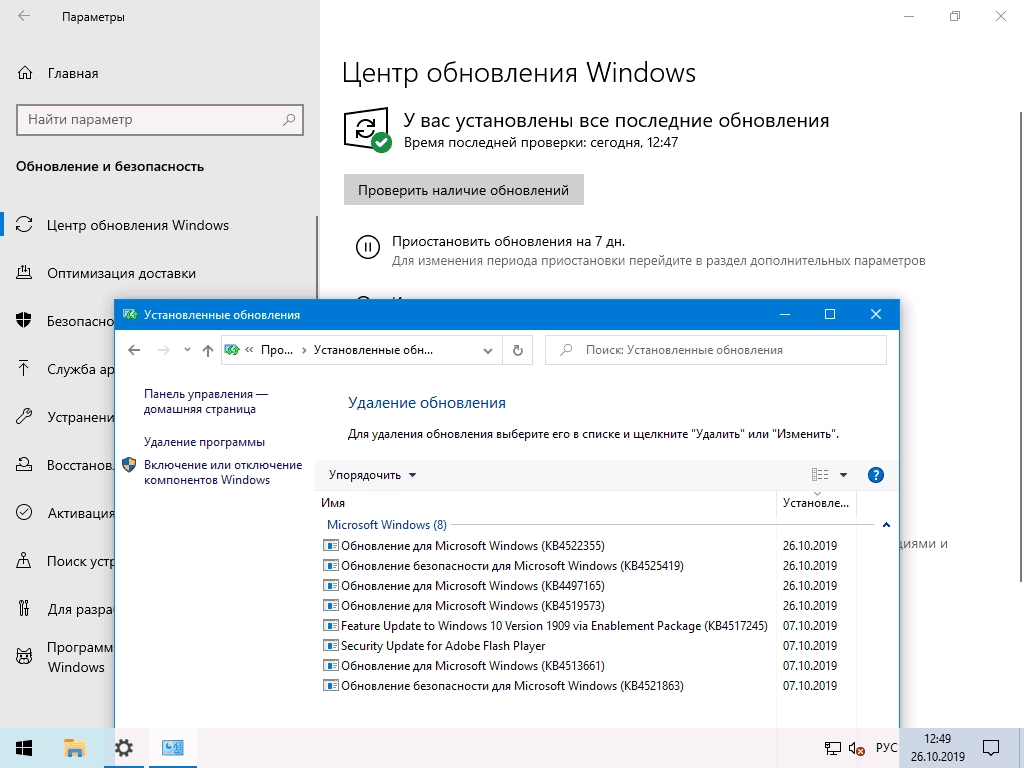Screen dimensions: 1024x768
Task: Go up one folder level arrow
Action: tap(208, 350)
